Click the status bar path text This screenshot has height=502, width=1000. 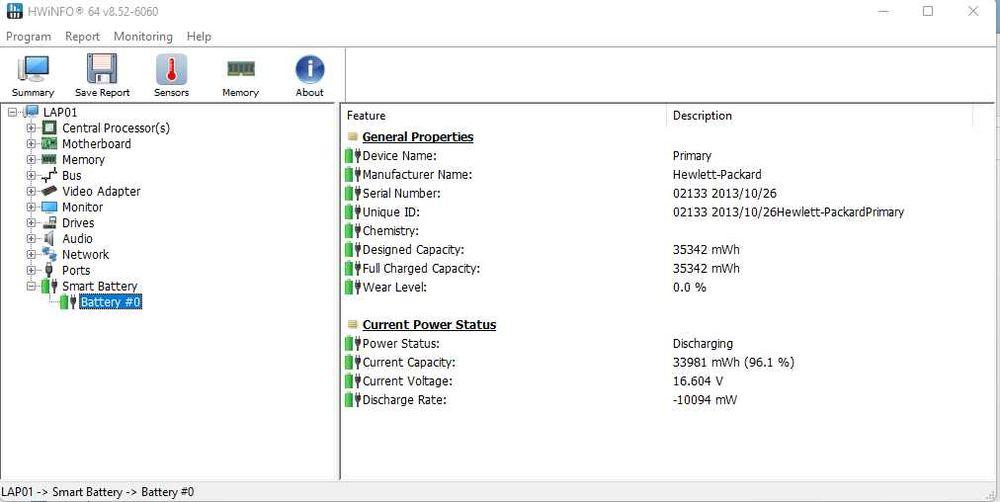[98, 492]
